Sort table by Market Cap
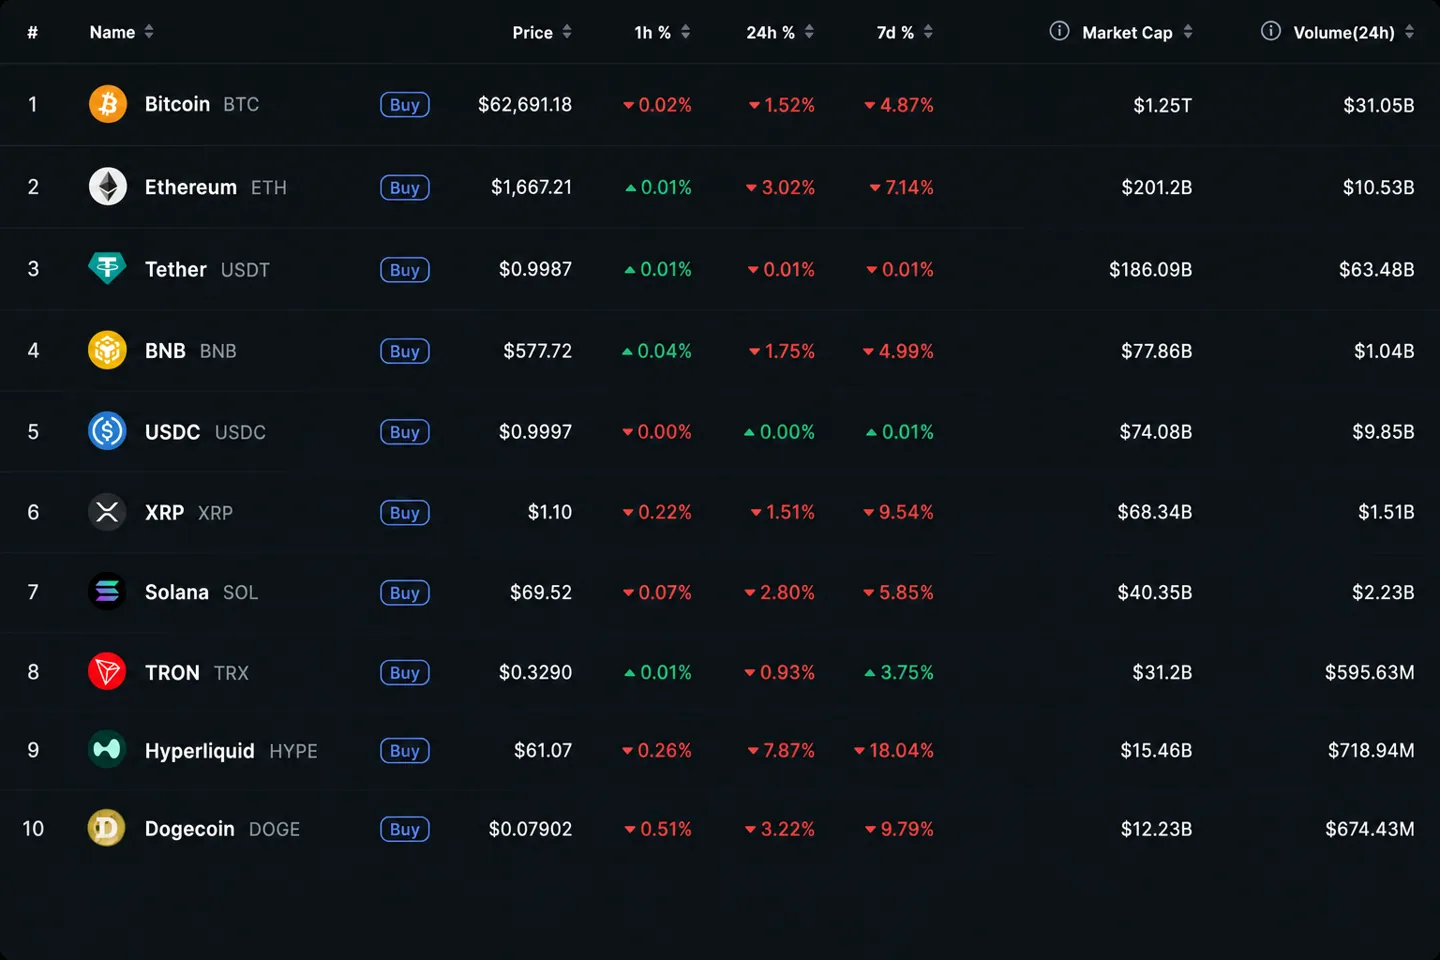 click(1137, 32)
